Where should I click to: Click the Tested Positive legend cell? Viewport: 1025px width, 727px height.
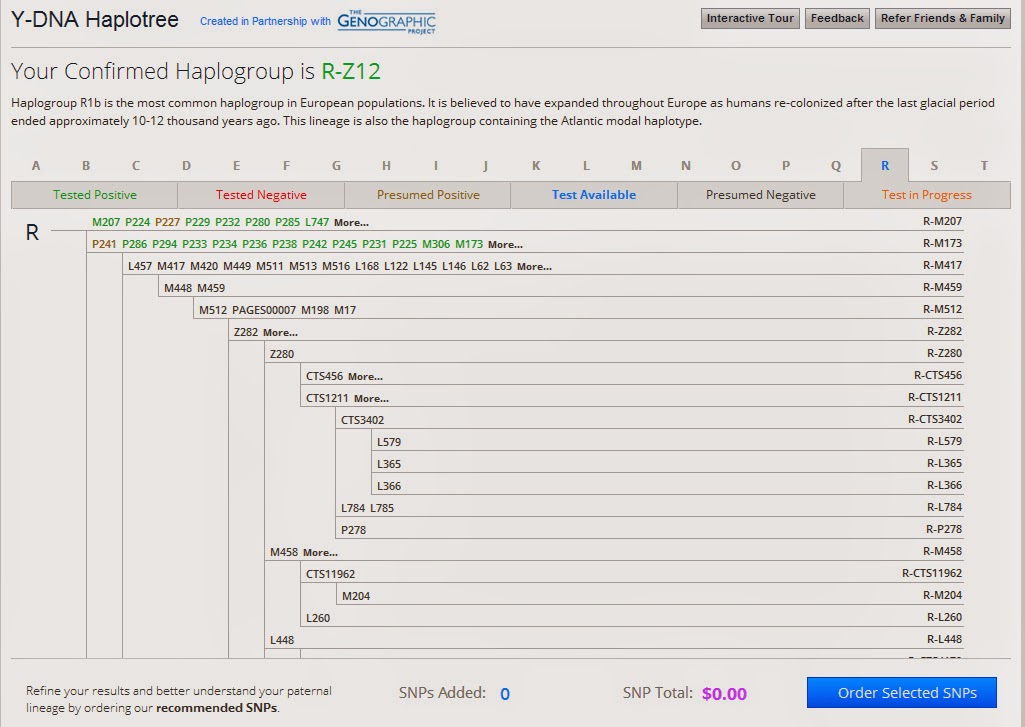coord(95,195)
